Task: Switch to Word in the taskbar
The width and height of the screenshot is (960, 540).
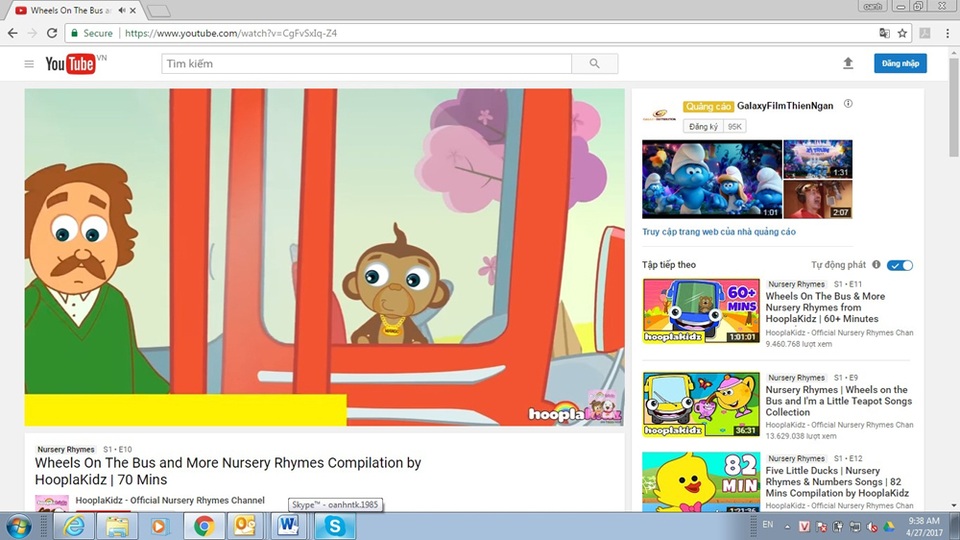Action: click(x=289, y=526)
